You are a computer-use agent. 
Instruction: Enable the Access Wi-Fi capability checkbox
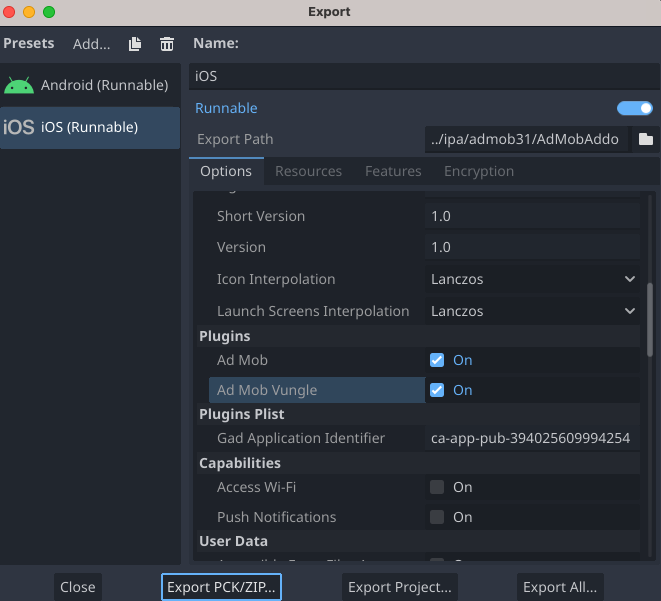[437, 487]
